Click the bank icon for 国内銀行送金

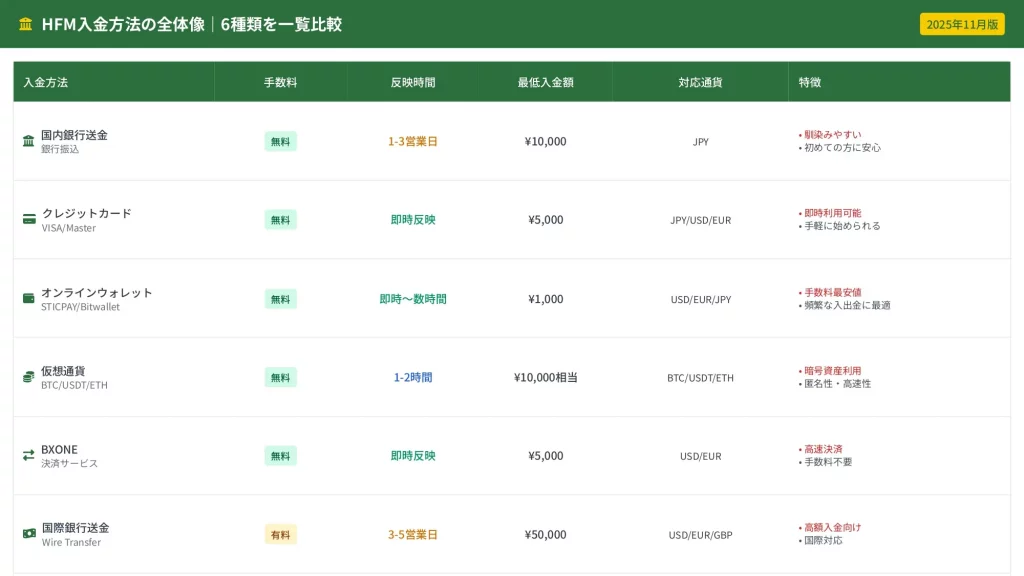click(29, 141)
